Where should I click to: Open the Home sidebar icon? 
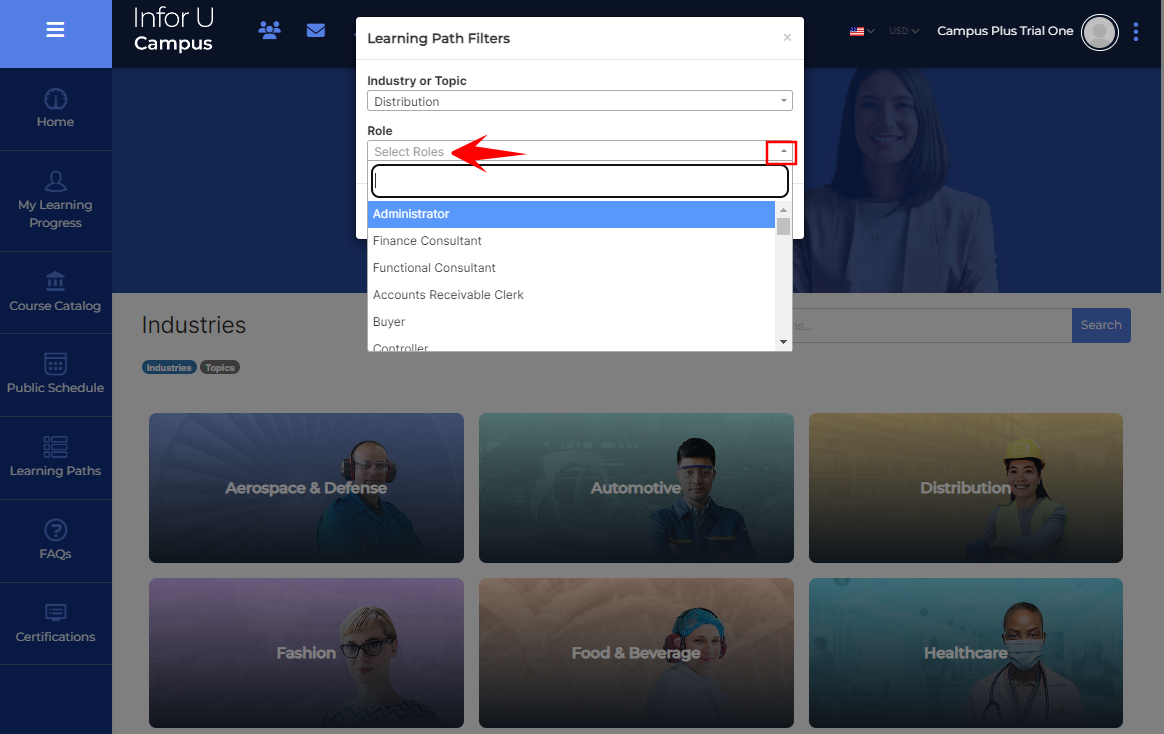[x=55, y=99]
